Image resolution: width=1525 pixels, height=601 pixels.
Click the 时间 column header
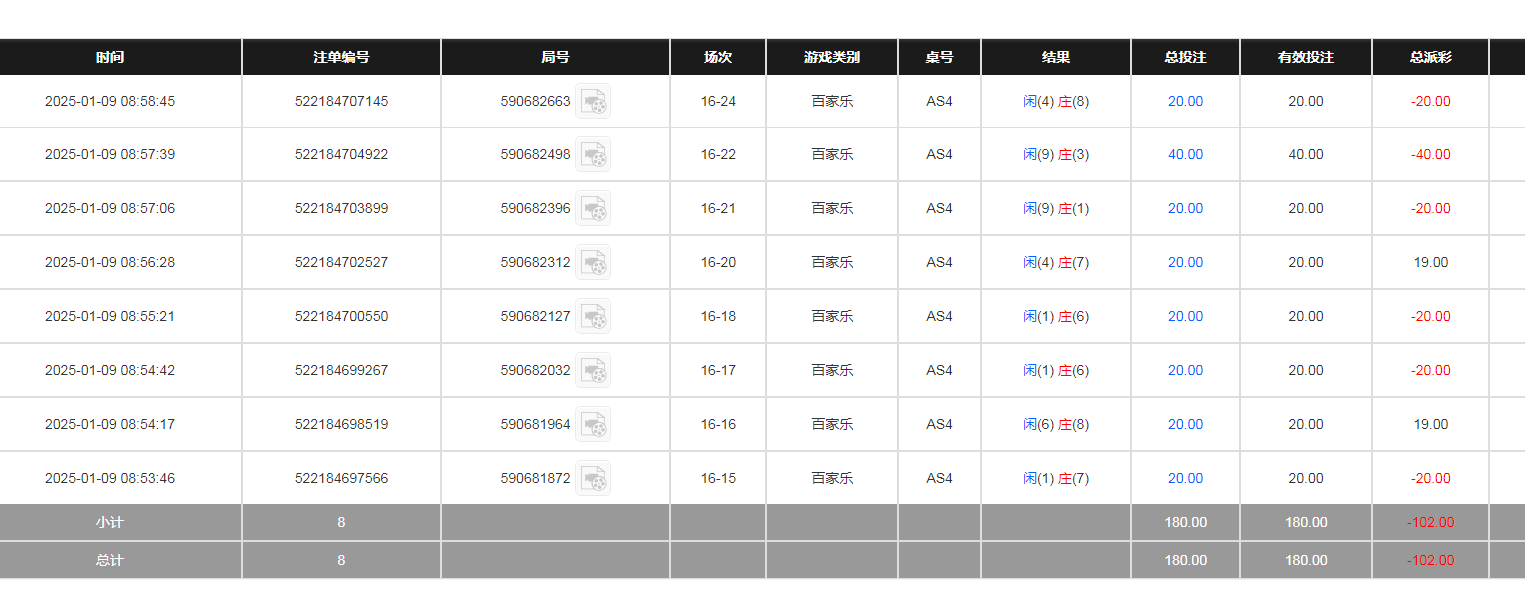110,57
